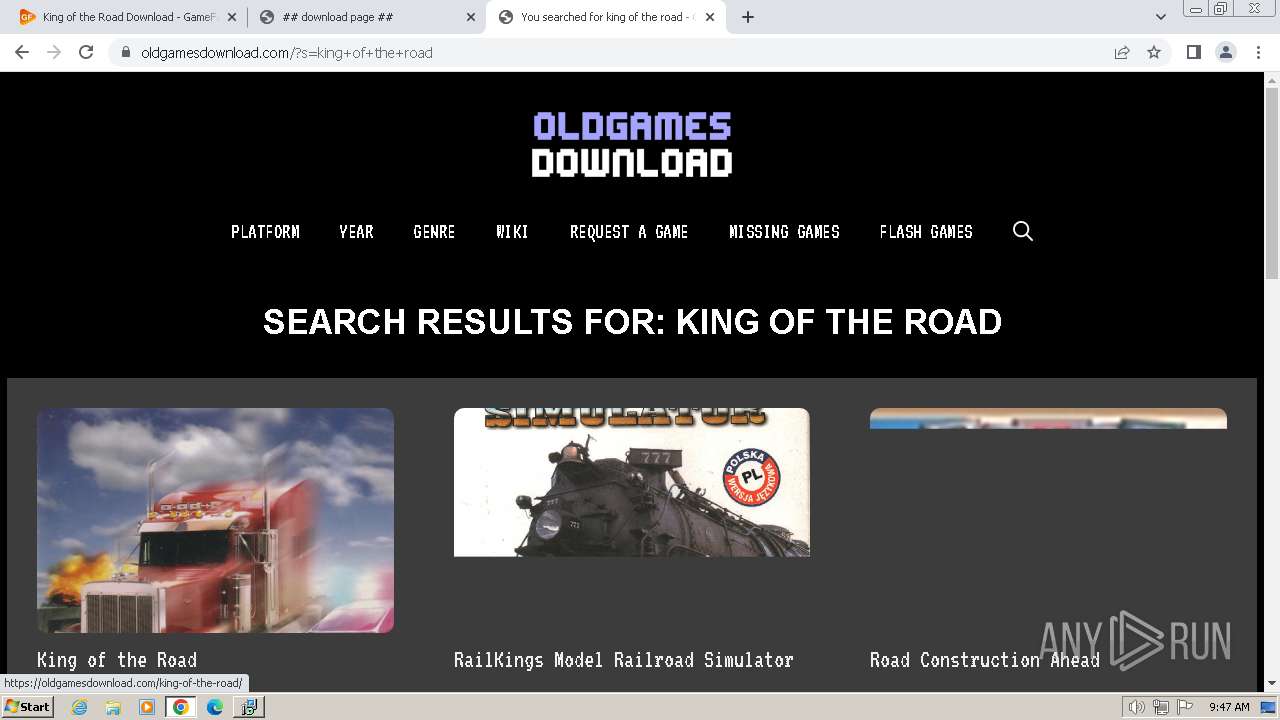Click the RailKings locomotive thumbnail
The image size is (1280, 720).
[632, 482]
